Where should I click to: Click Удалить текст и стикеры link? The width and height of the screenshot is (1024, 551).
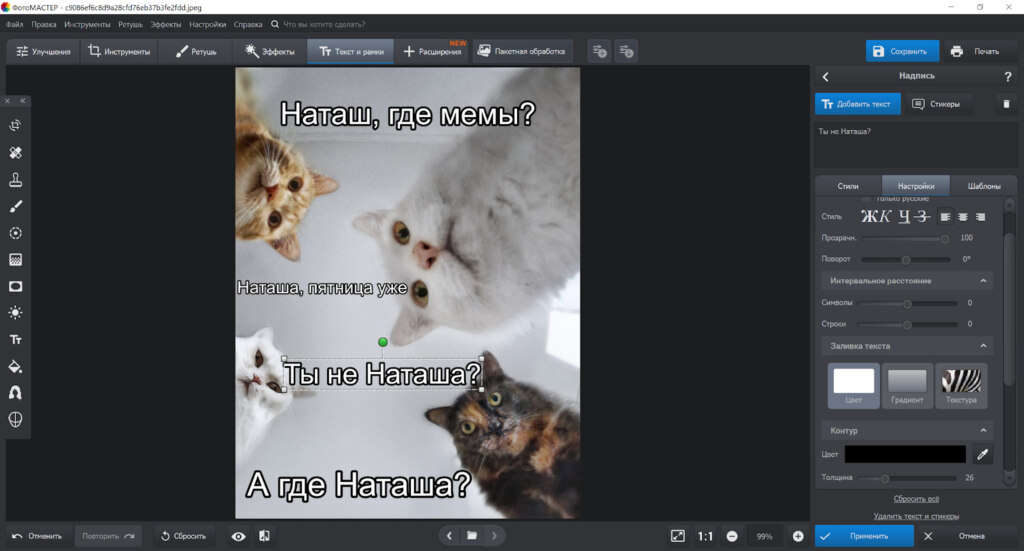click(x=916, y=516)
